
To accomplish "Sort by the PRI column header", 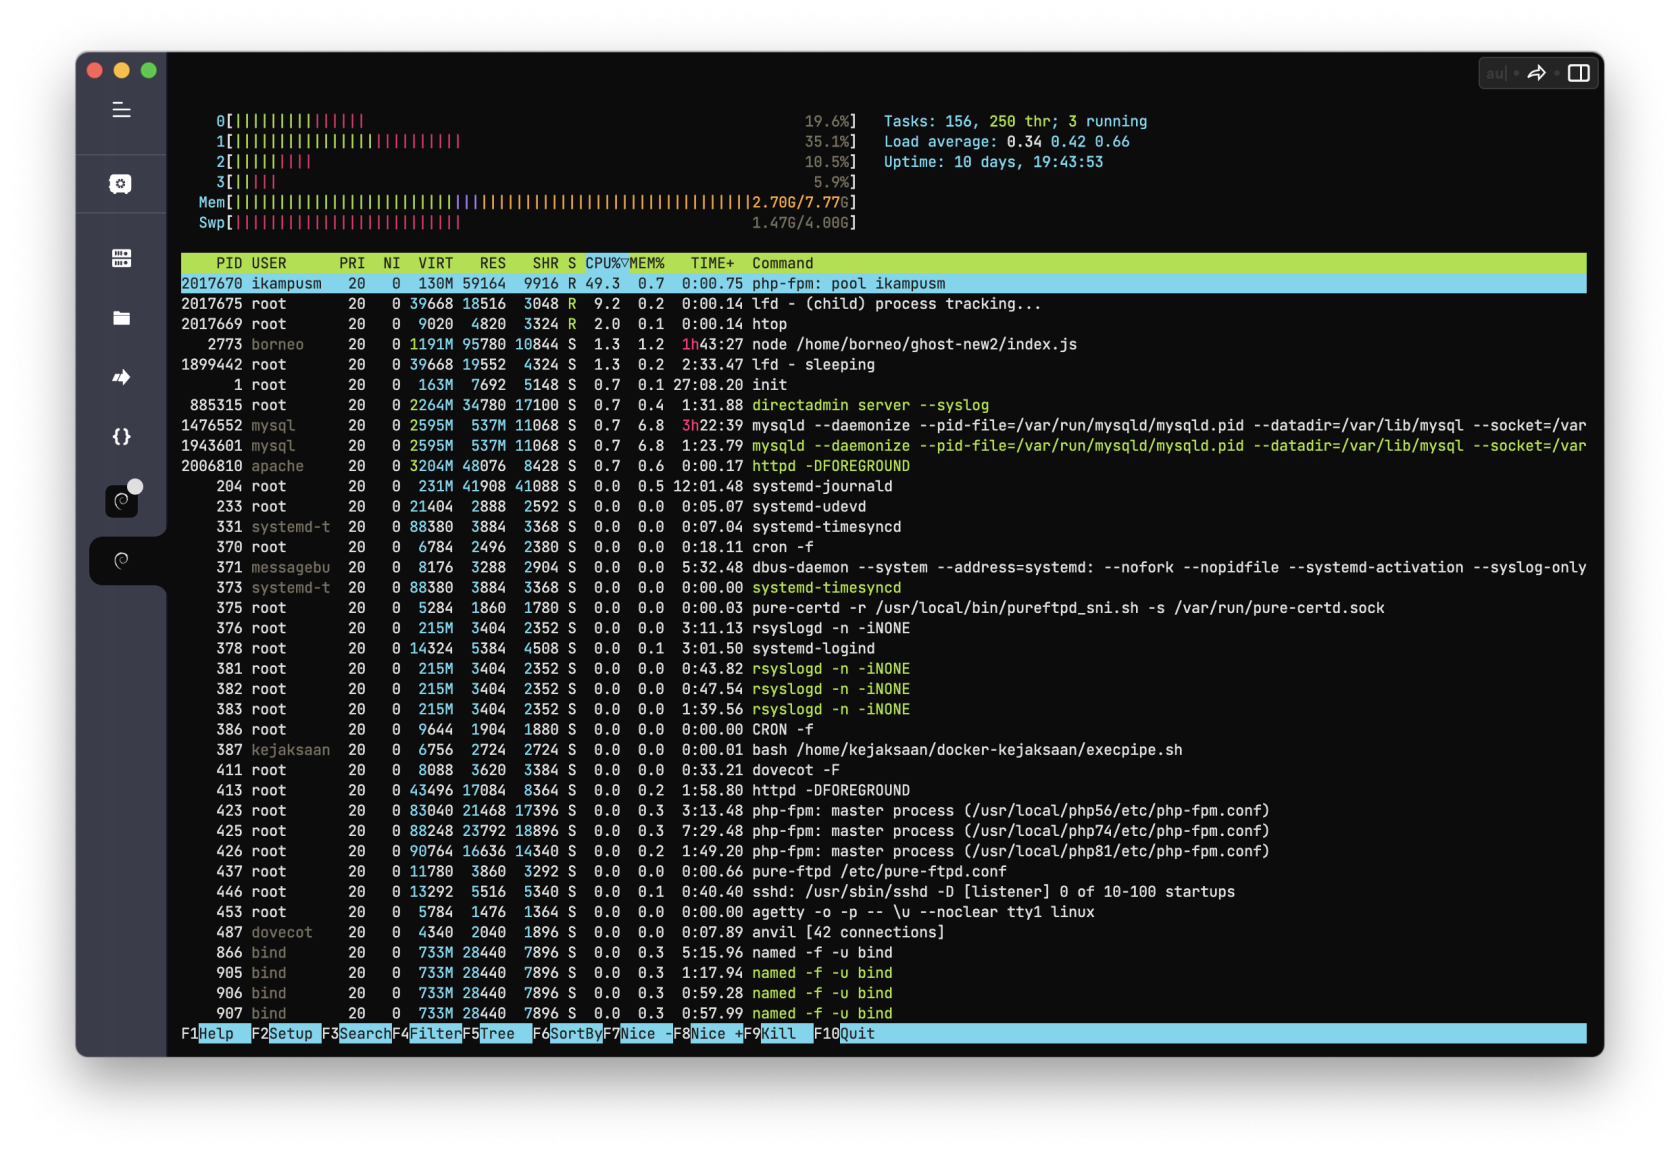I will coord(352,263).
